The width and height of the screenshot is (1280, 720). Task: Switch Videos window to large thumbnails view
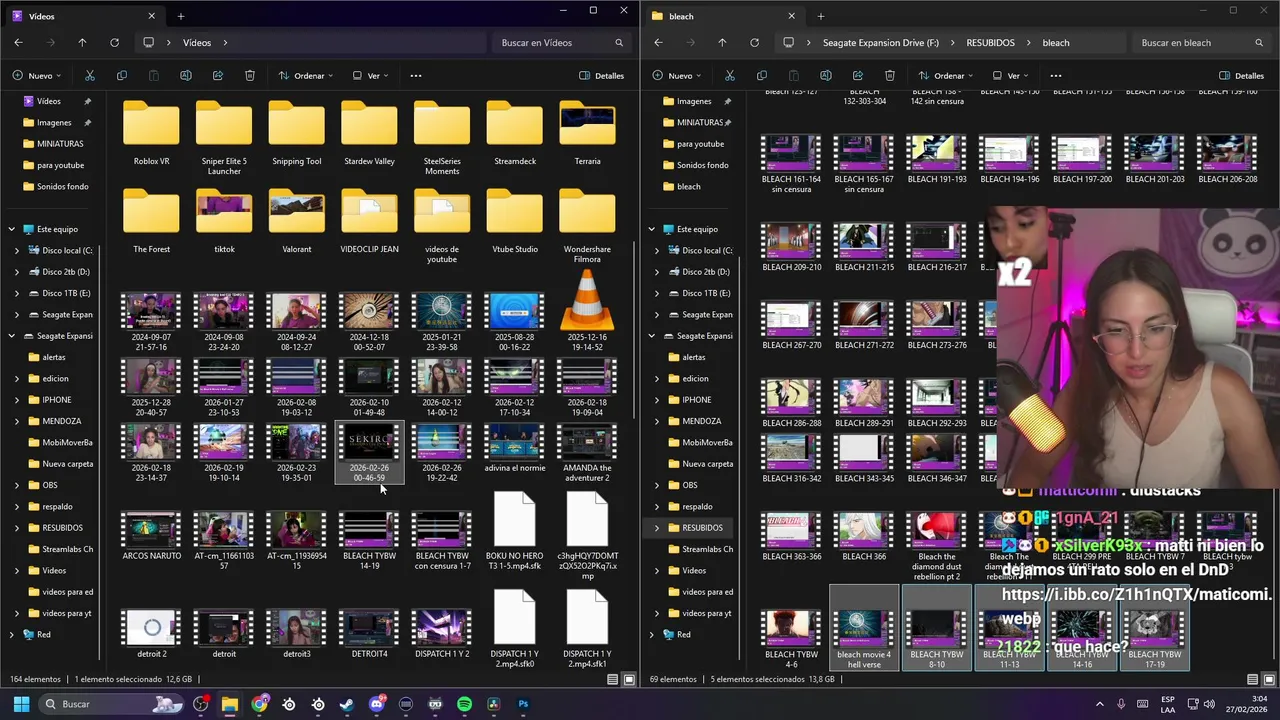[x=629, y=679]
